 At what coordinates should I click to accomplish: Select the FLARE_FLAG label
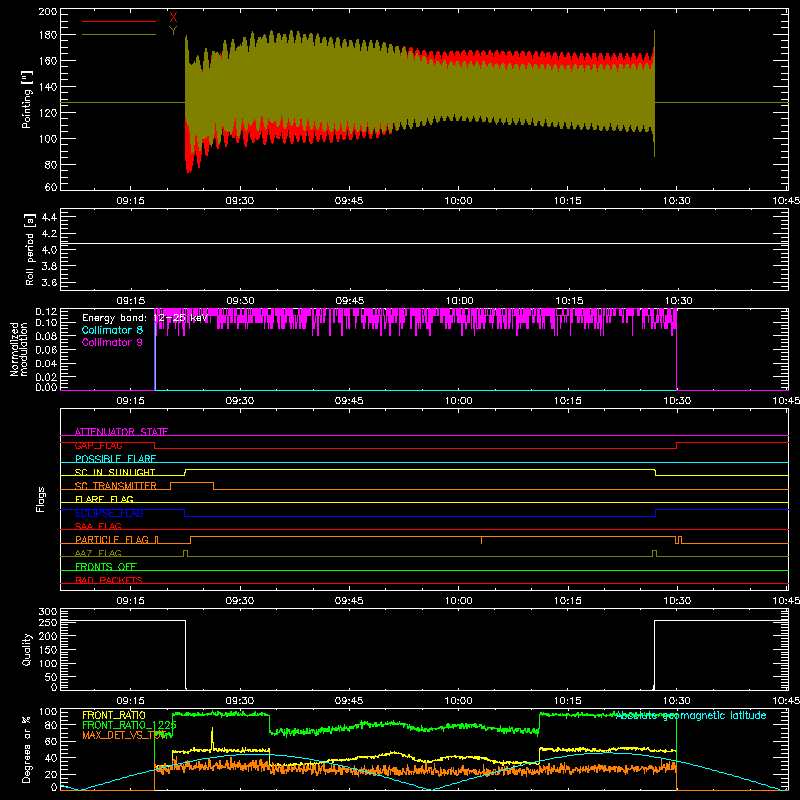[104, 499]
